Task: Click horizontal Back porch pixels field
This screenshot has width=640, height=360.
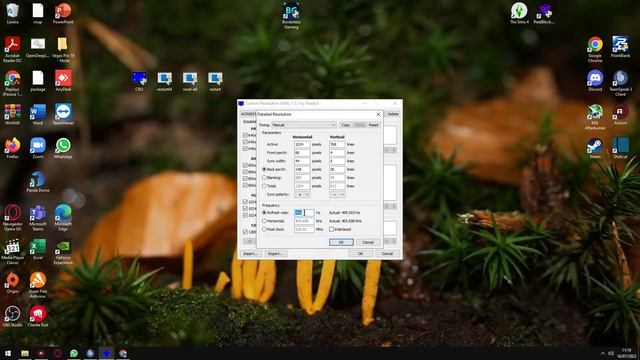Action: coord(302,169)
